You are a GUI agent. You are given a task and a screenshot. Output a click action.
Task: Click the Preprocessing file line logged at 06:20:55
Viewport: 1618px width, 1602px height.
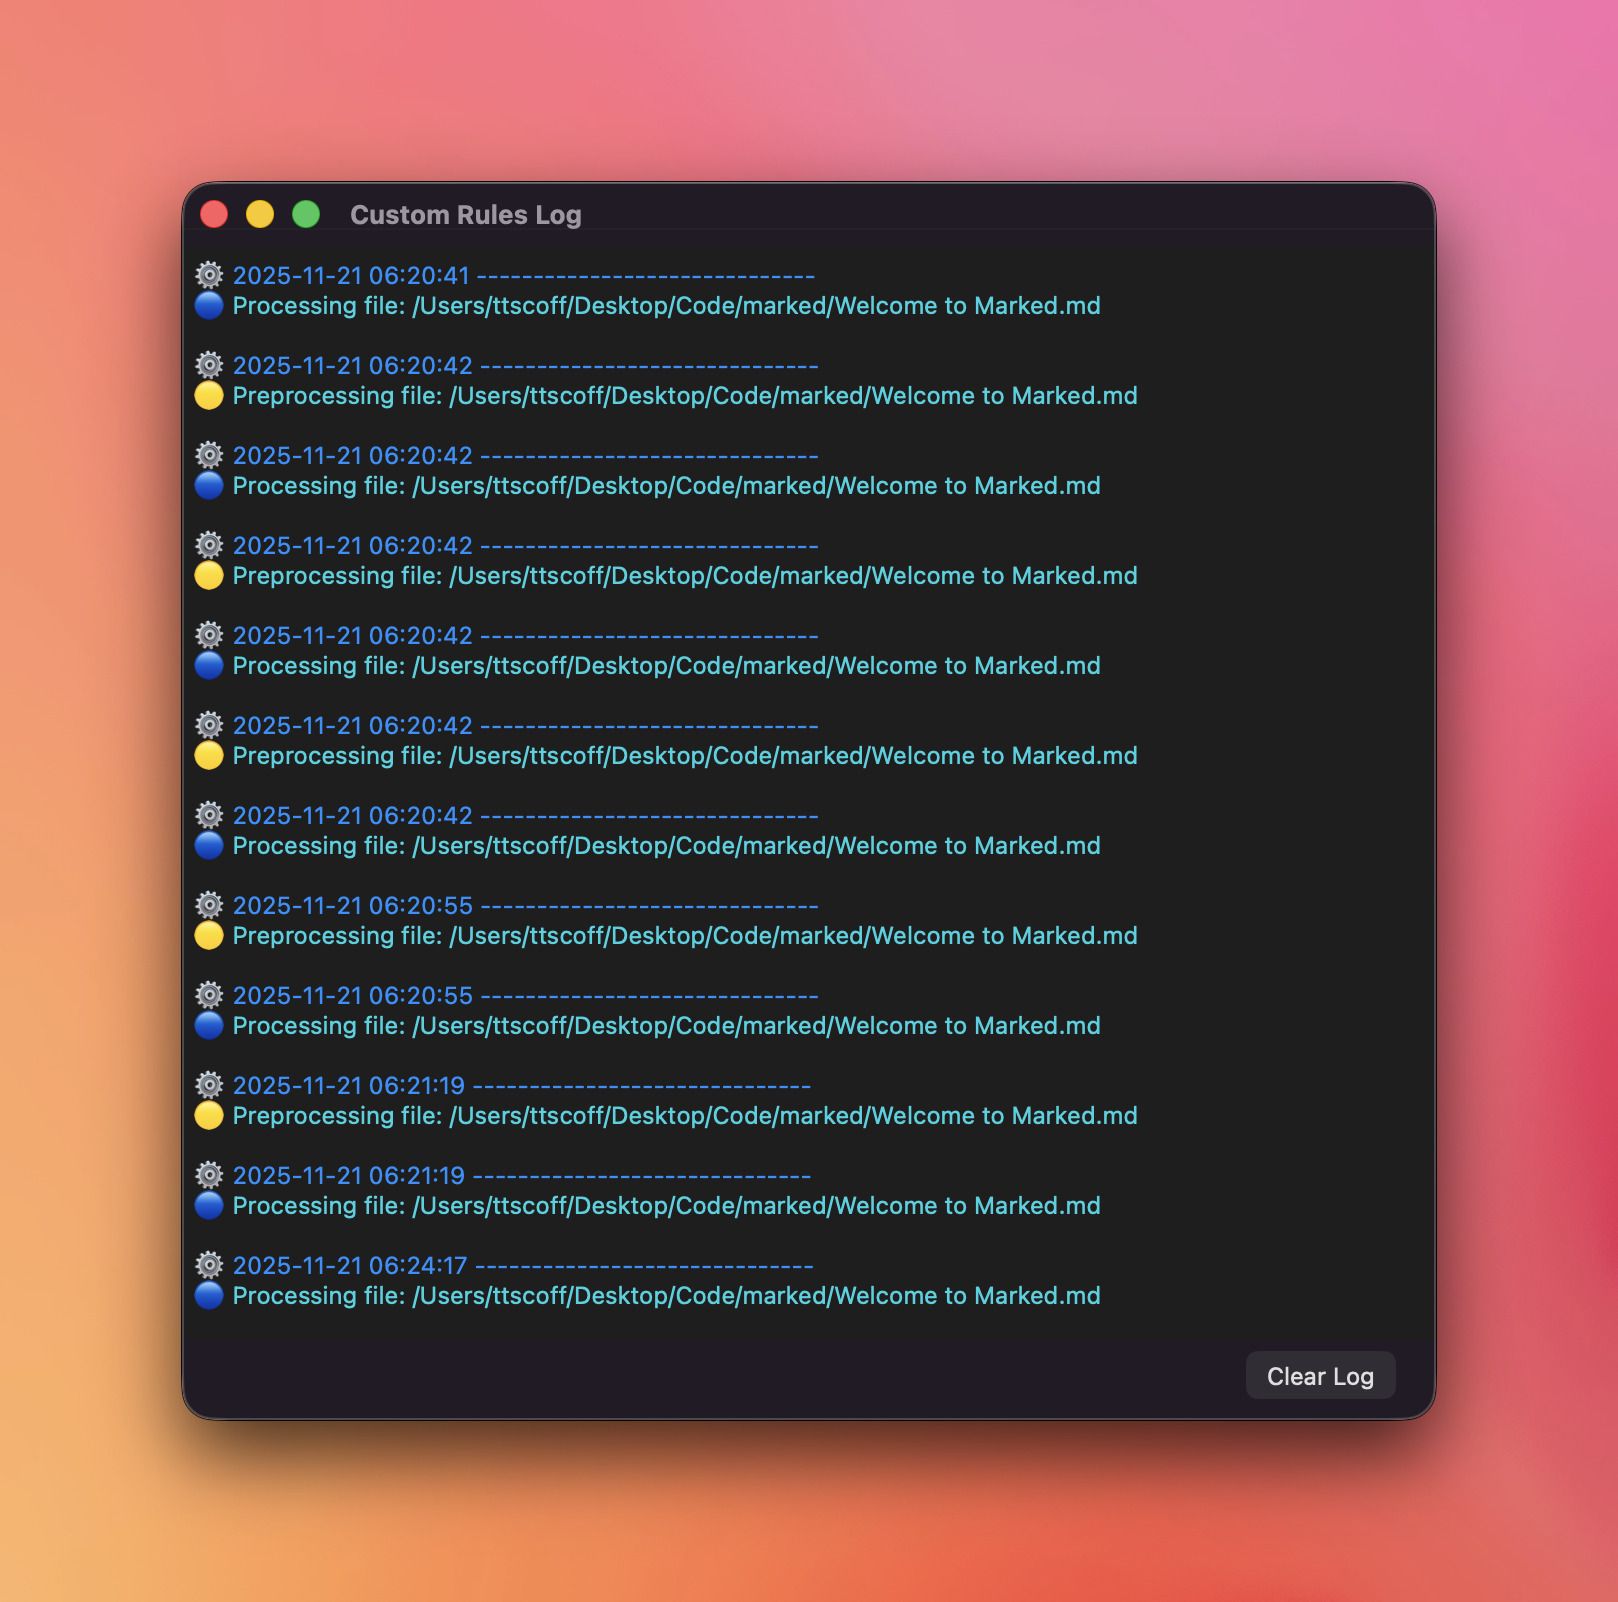point(684,936)
